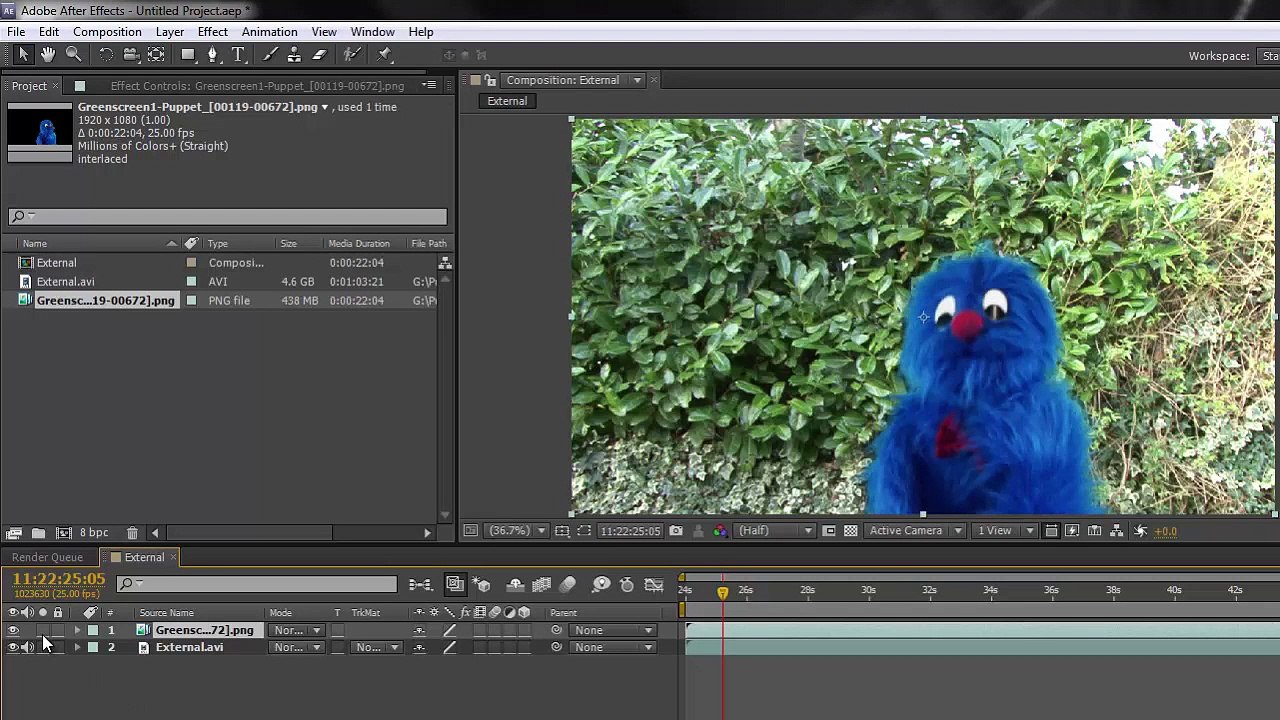
Task: Open Parent dropdown for External.avi layer
Action: pyautogui.click(x=614, y=648)
